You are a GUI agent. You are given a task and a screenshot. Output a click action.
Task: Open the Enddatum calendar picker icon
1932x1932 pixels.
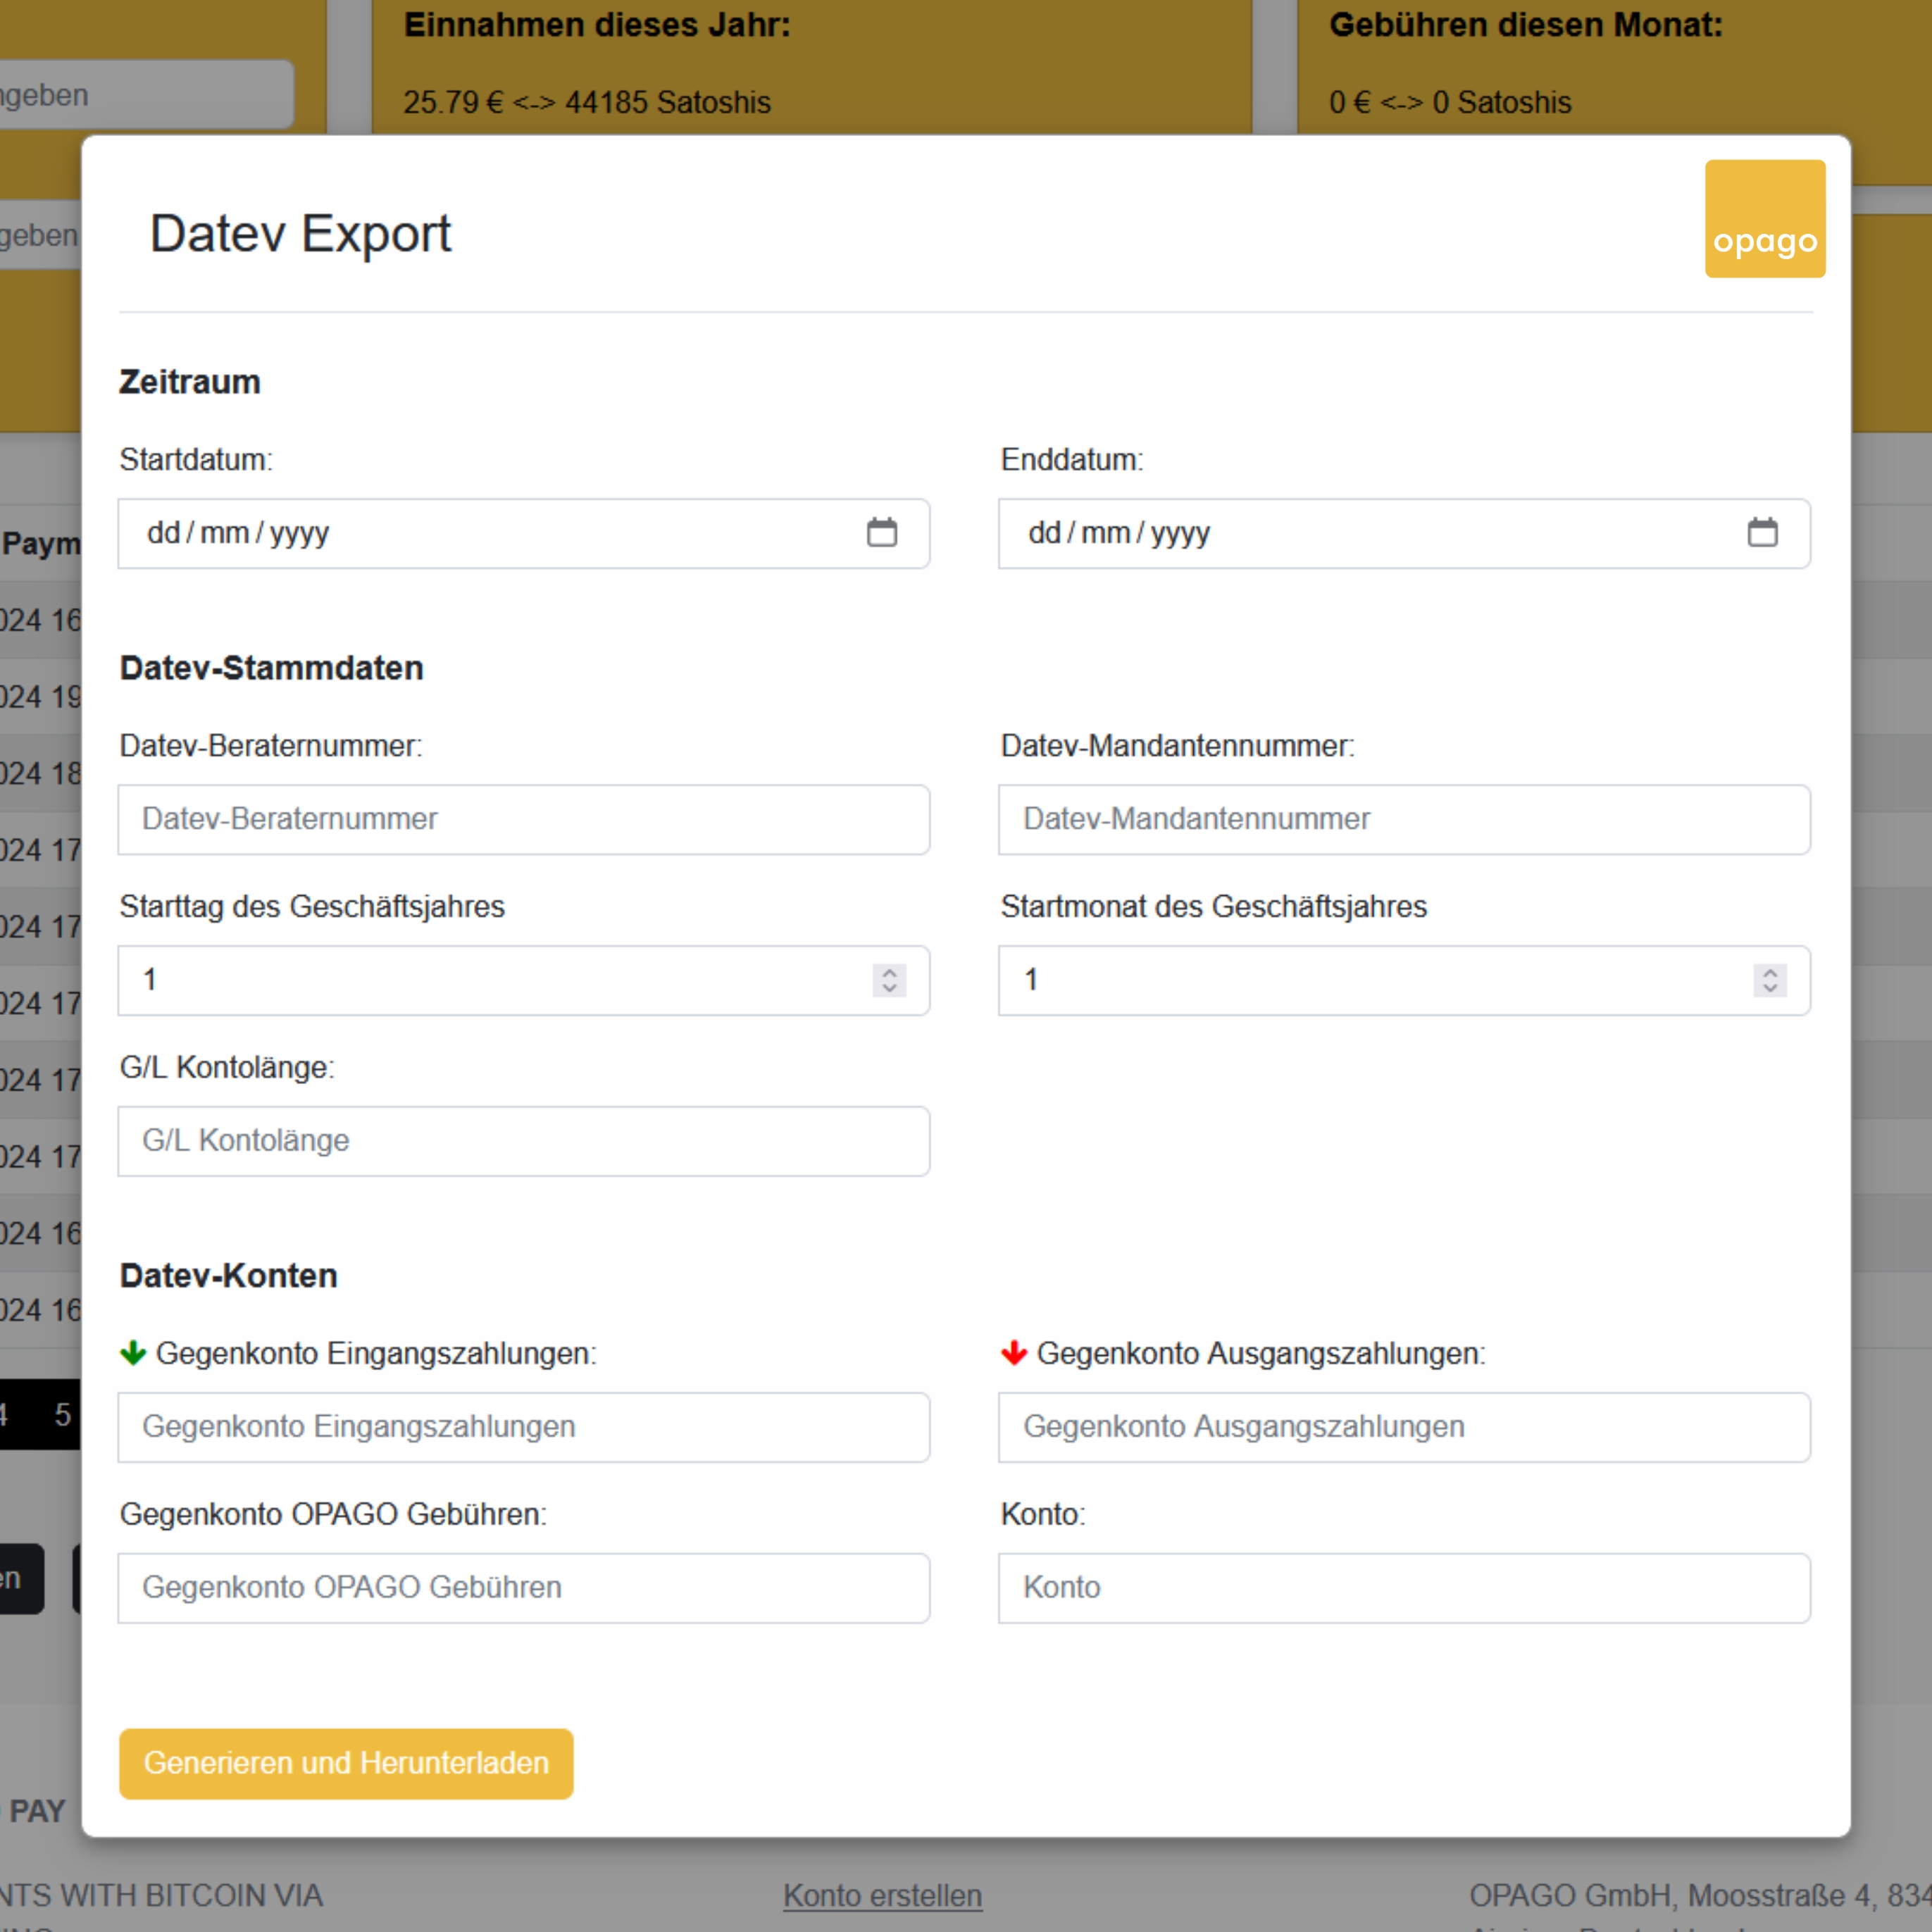point(1762,533)
